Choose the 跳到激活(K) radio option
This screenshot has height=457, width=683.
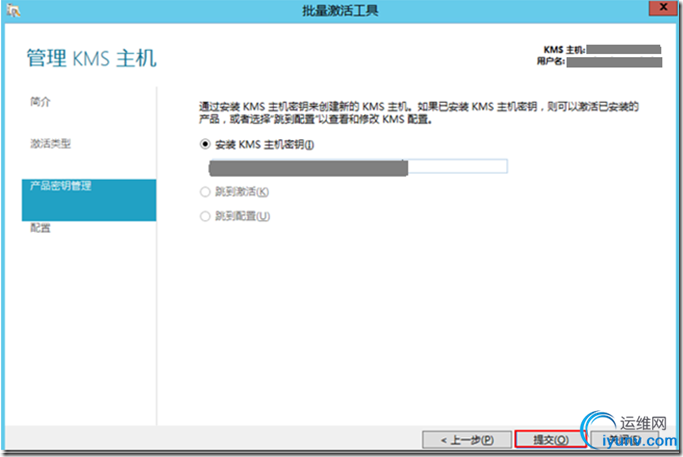205,192
